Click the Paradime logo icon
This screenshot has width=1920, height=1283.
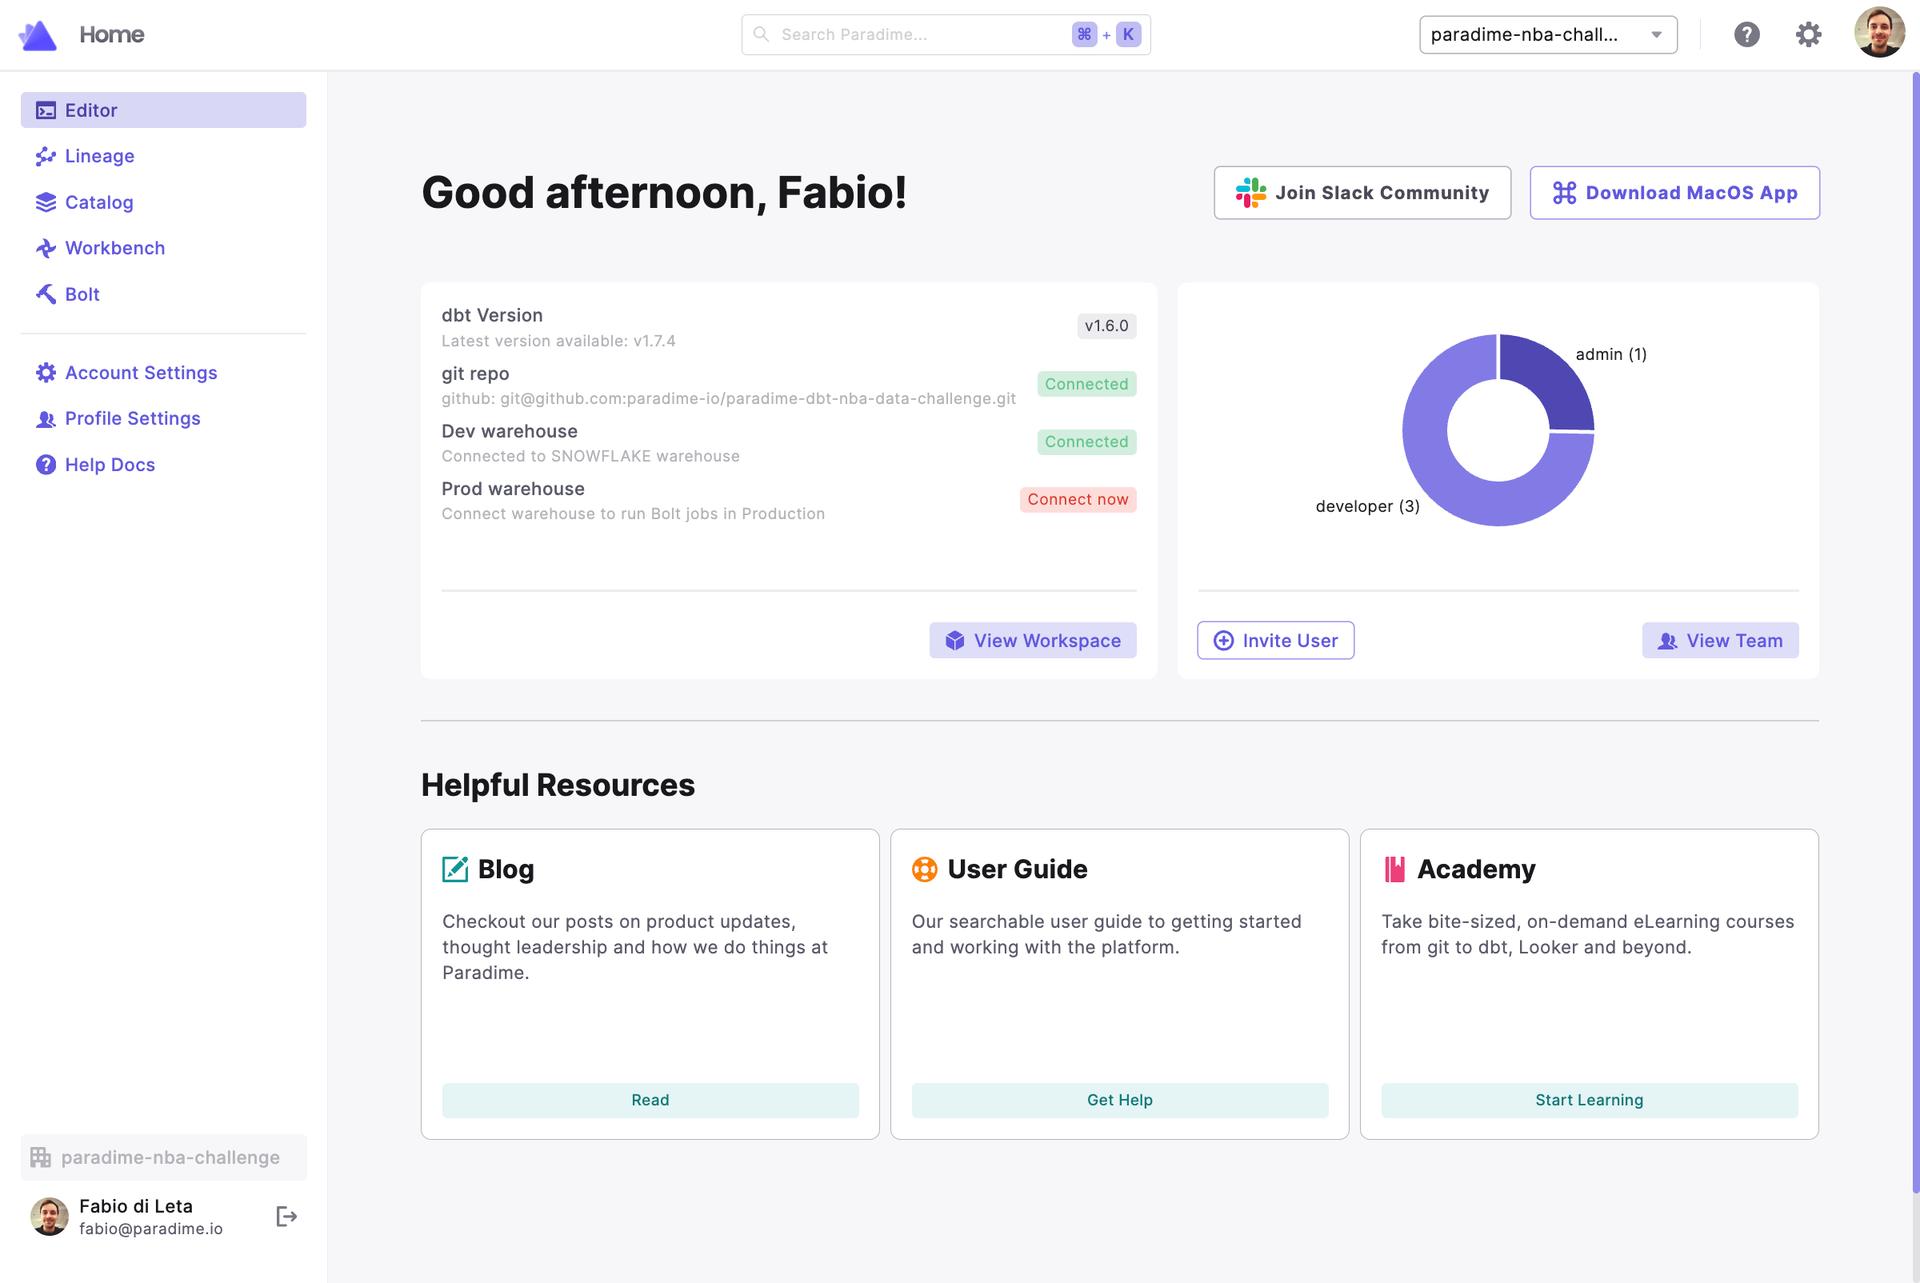[38, 35]
